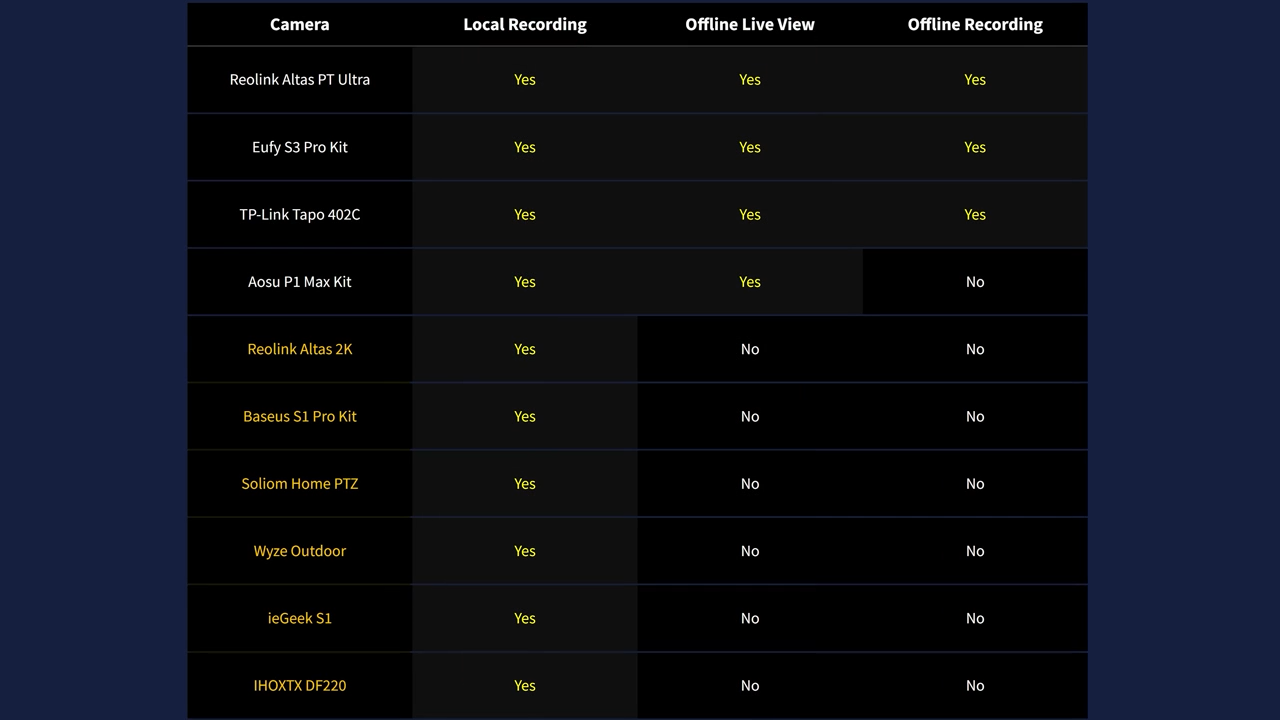The image size is (1280, 720).
Task: Click Offline Recording Yes for Eufy S3 Pro Kit
Action: tap(975, 147)
